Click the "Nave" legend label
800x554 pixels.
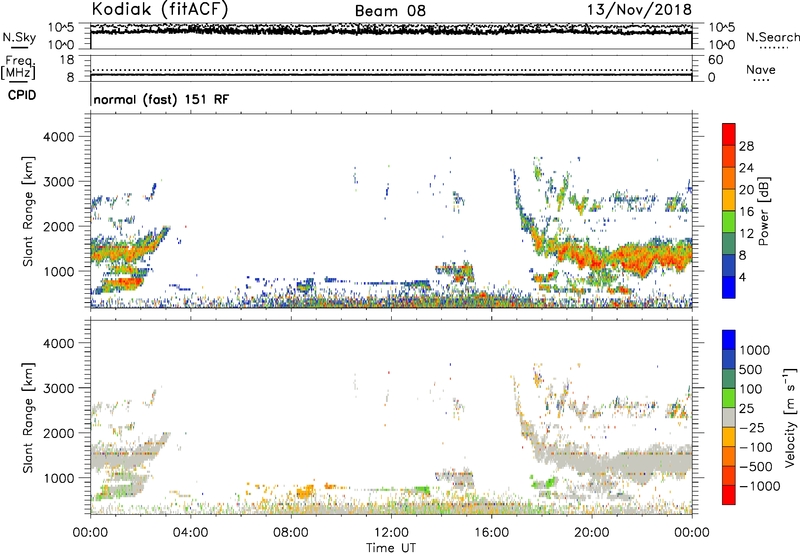[761, 69]
